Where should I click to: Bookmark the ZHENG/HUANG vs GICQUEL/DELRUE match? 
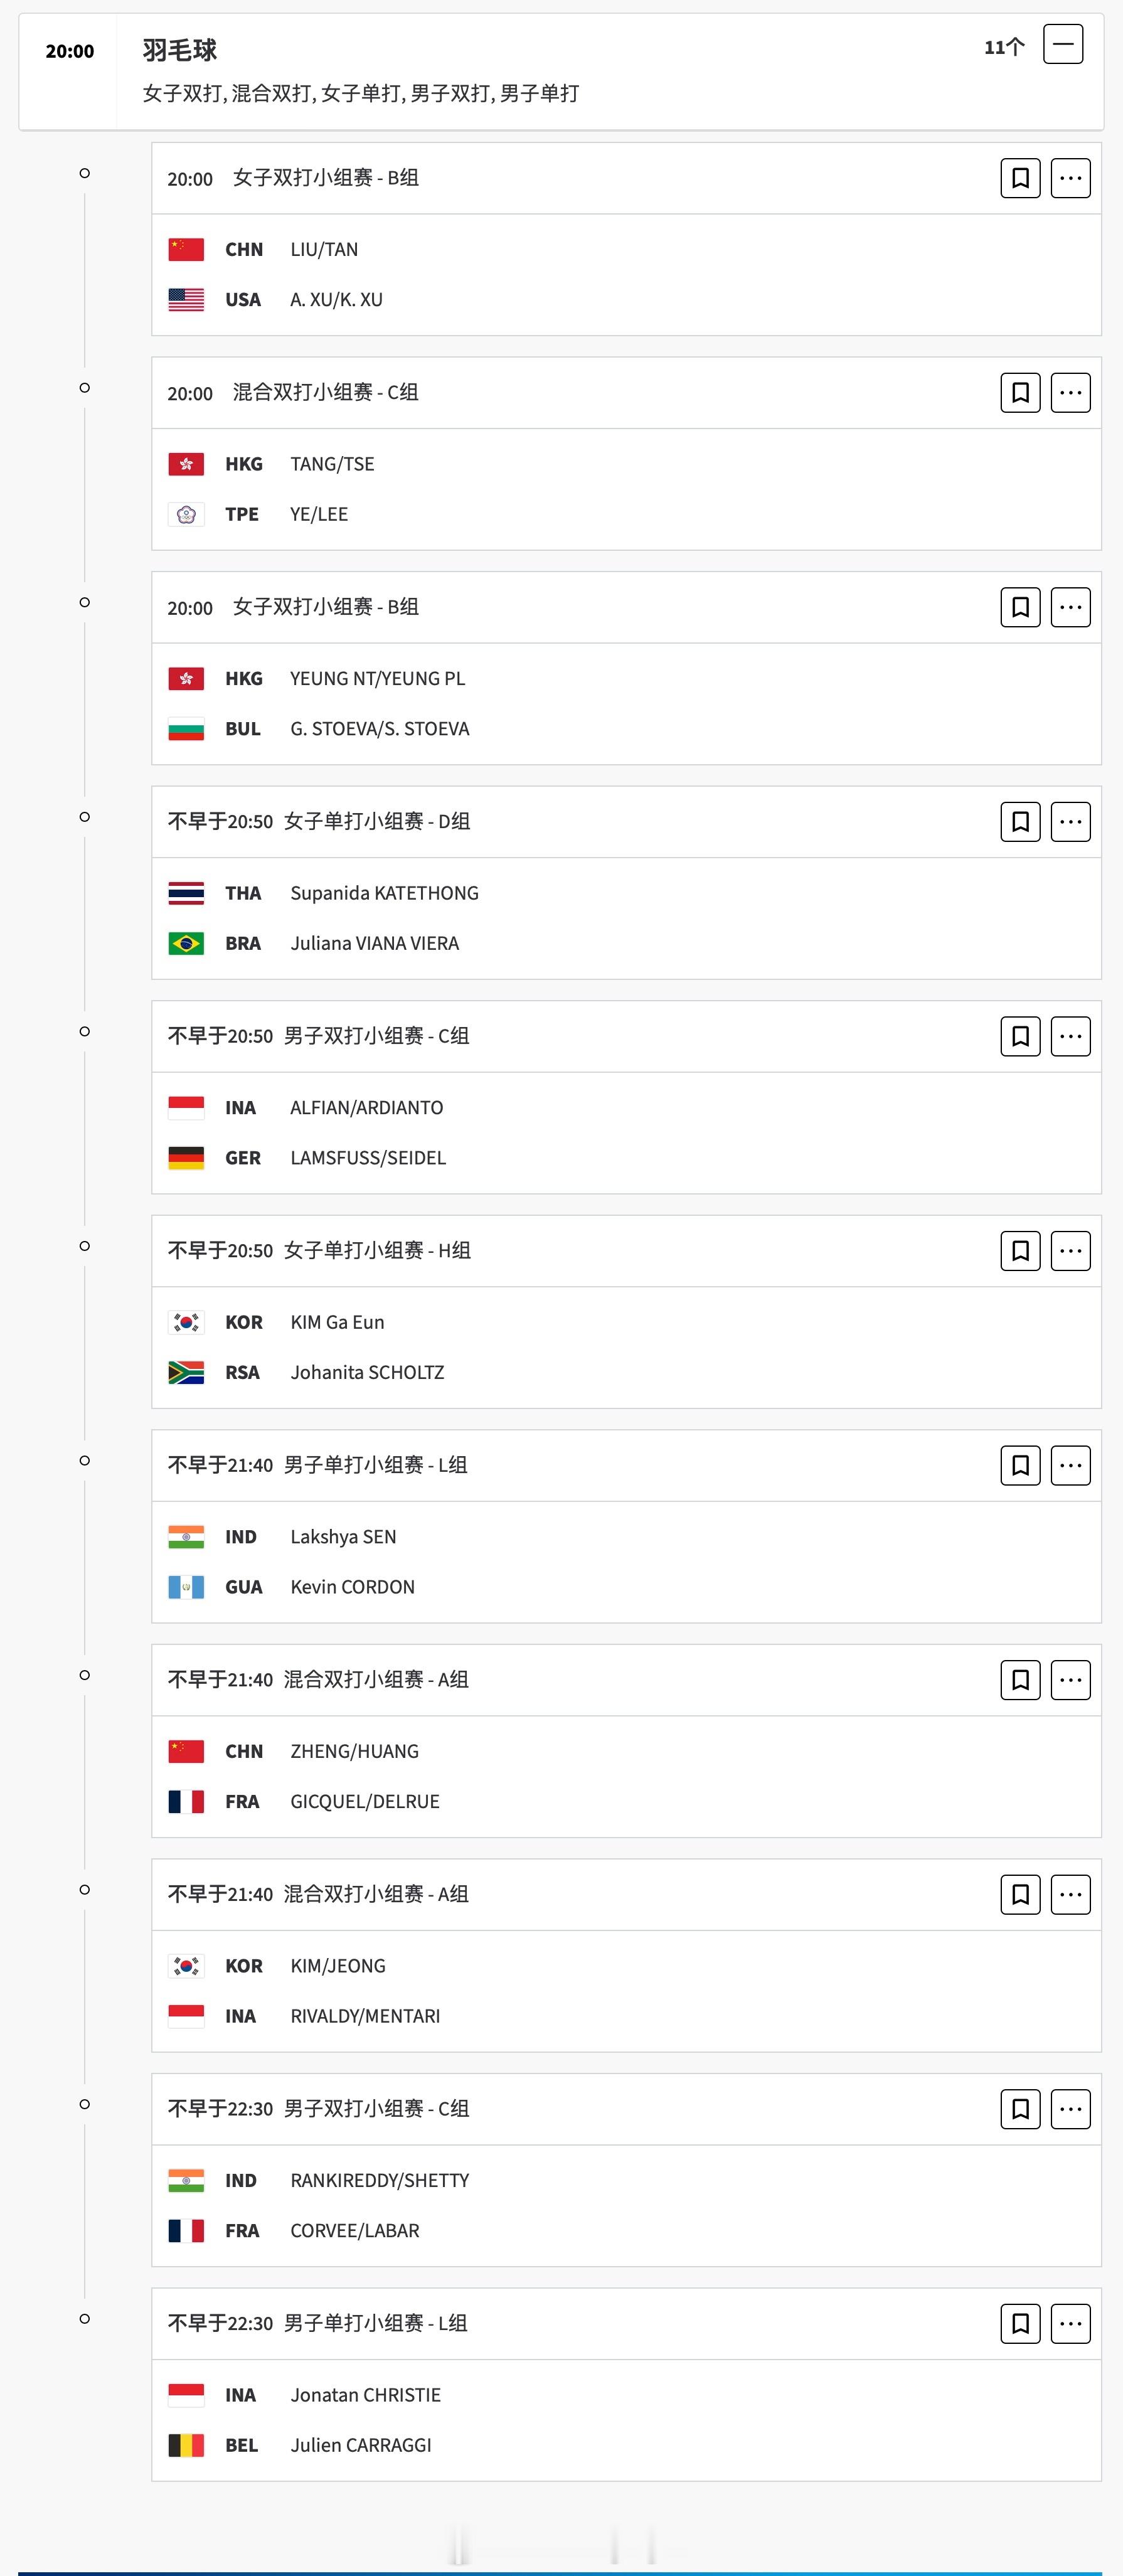[1020, 1679]
